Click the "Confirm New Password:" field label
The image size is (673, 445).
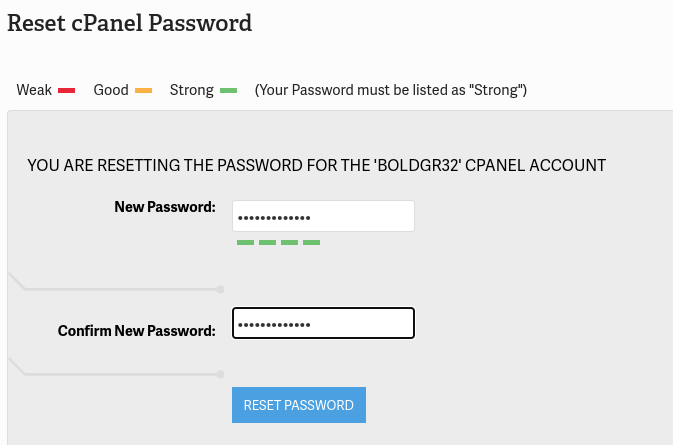[x=137, y=330]
